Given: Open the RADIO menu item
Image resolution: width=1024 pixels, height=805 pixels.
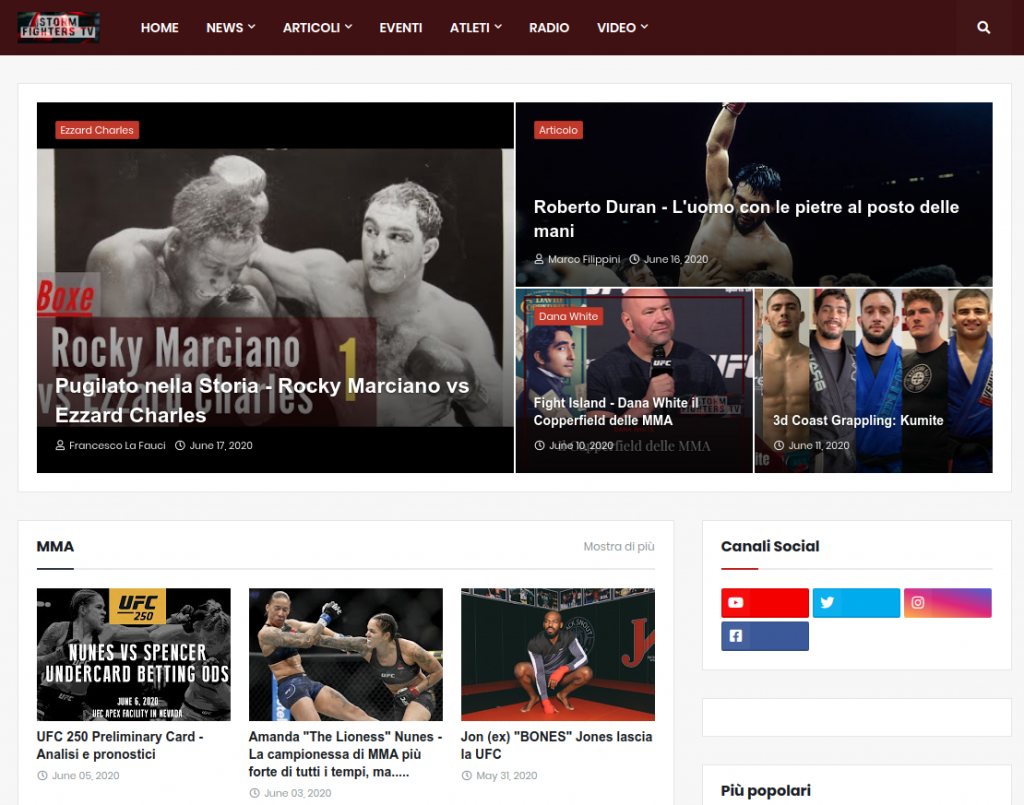Looking at the screenshot, I should 549,27.
